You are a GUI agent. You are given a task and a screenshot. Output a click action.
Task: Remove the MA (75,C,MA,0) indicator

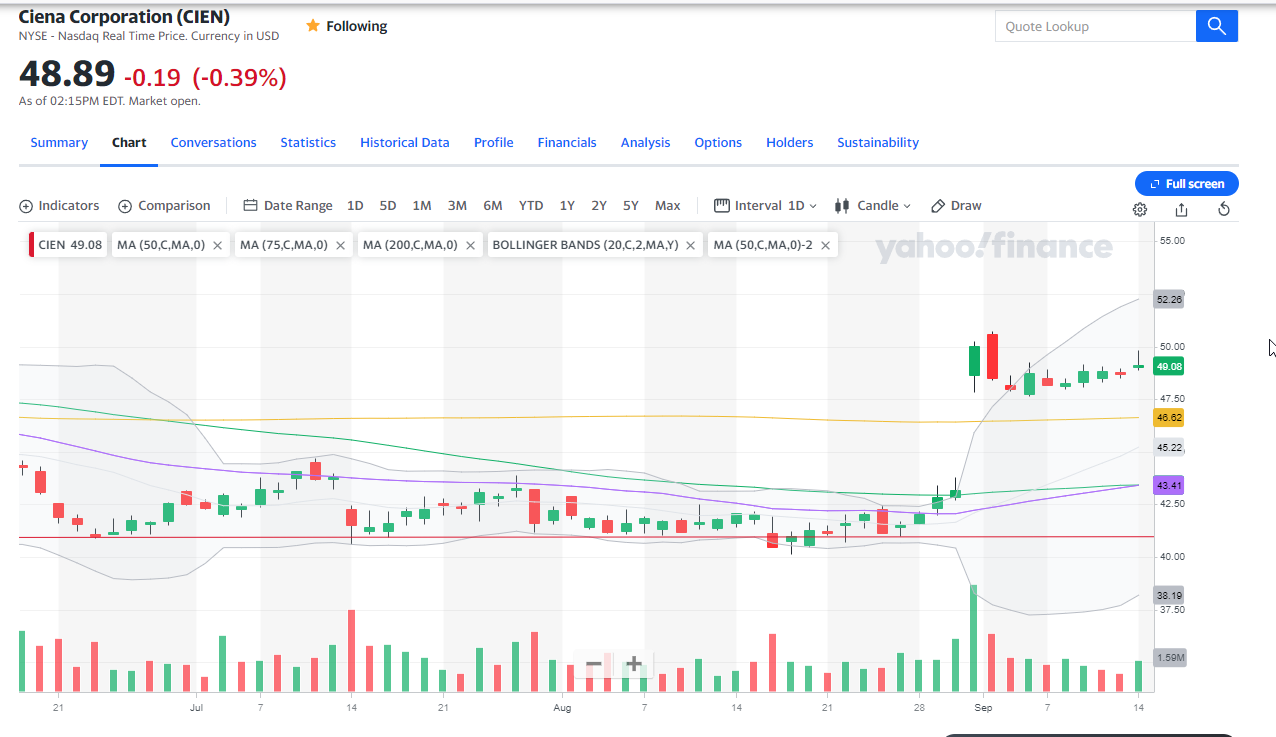coord(341,245)
